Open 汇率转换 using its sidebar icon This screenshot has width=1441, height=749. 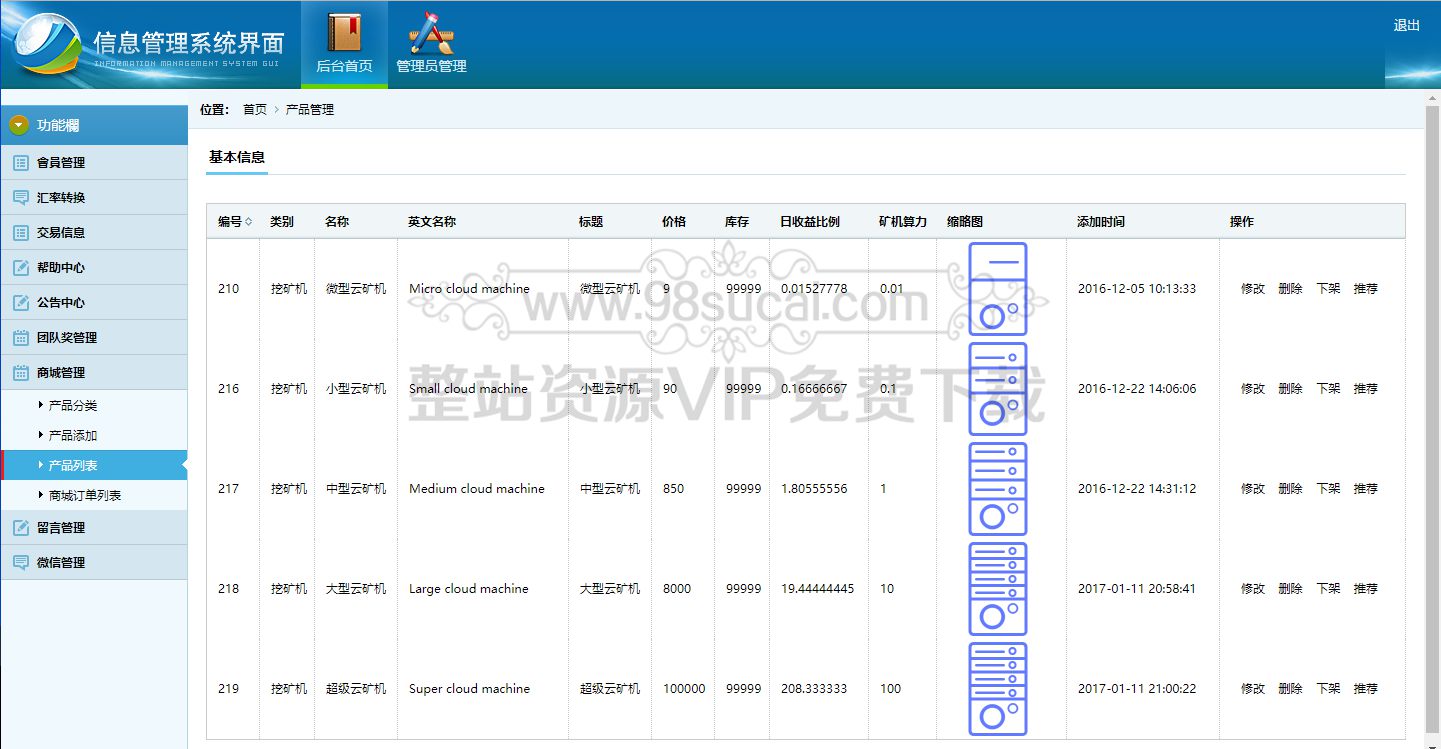pyautogui.click(x=21, y=197)
